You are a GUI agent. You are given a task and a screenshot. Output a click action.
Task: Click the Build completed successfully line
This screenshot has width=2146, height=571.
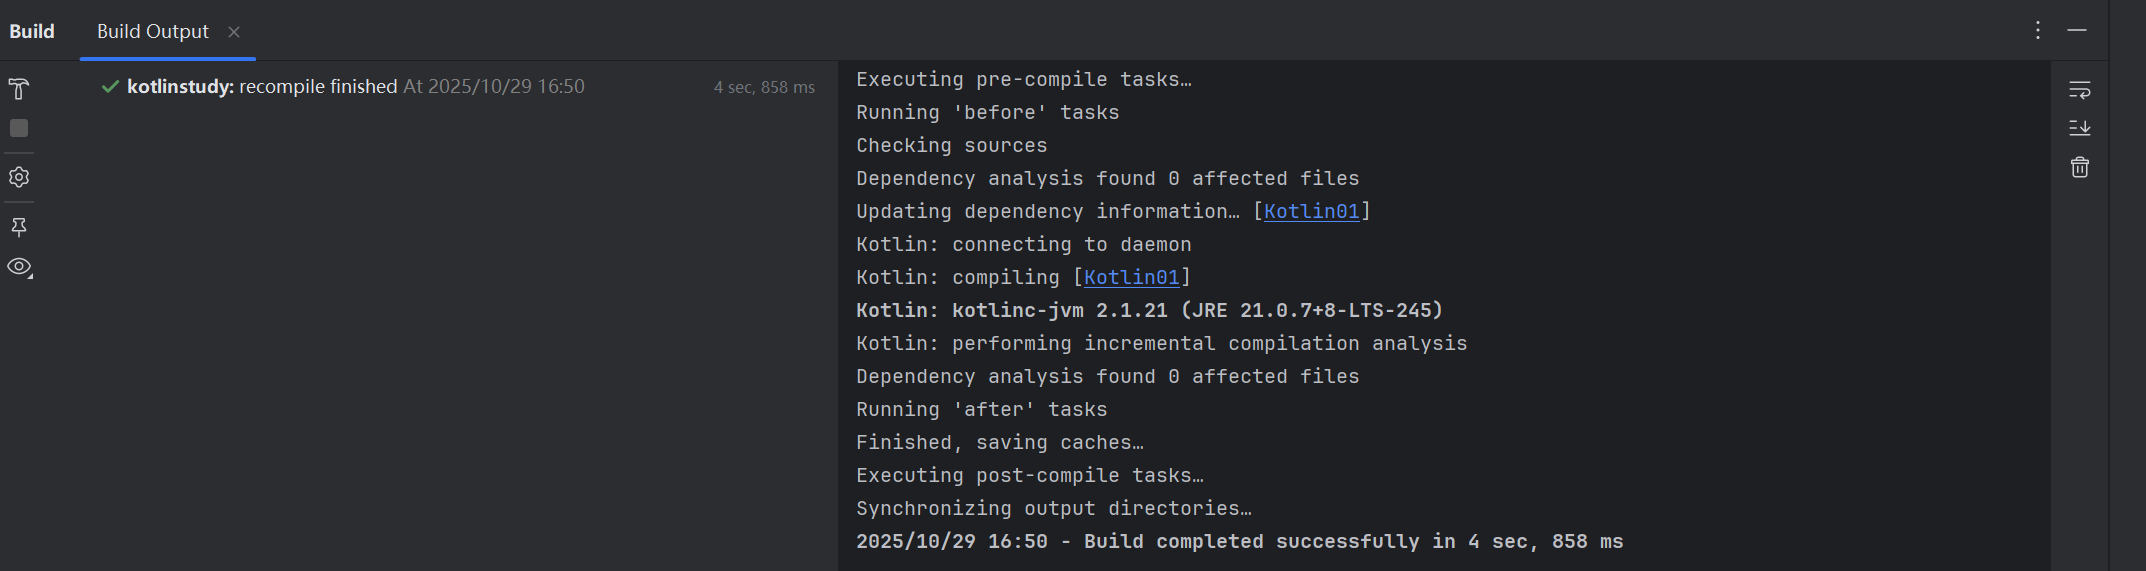pos(1239,541)
